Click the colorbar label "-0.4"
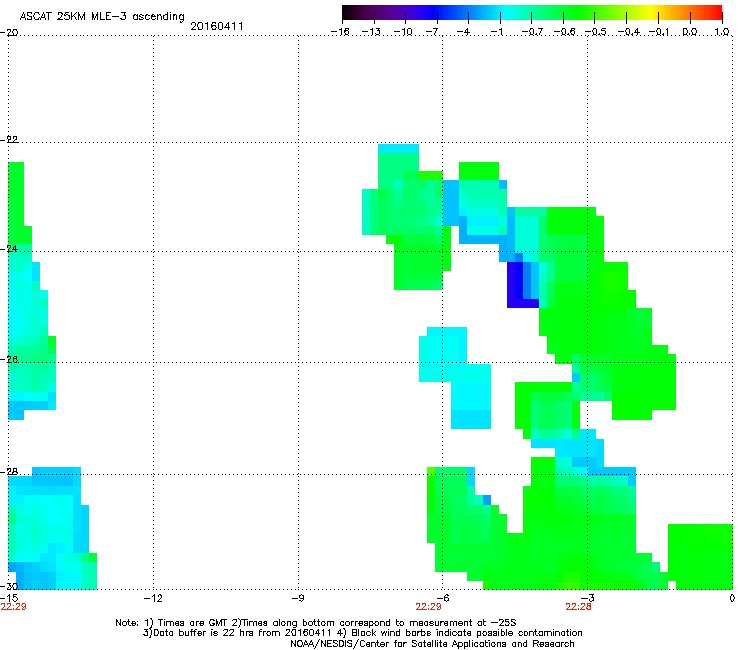Image resolution: width=740 pixels, height=650 pixels. 629,32
